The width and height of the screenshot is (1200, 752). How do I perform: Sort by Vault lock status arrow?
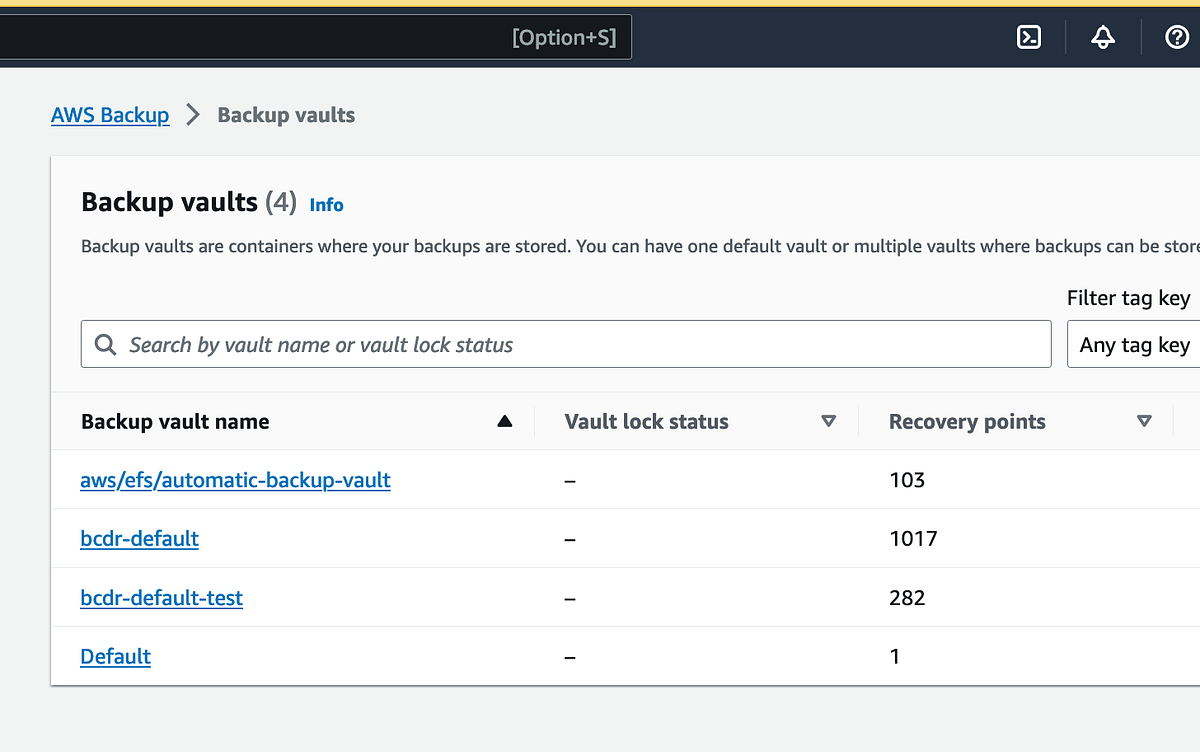828,422
